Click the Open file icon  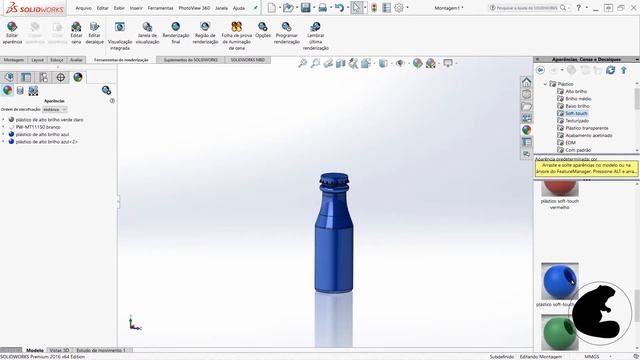coord(288,8)
